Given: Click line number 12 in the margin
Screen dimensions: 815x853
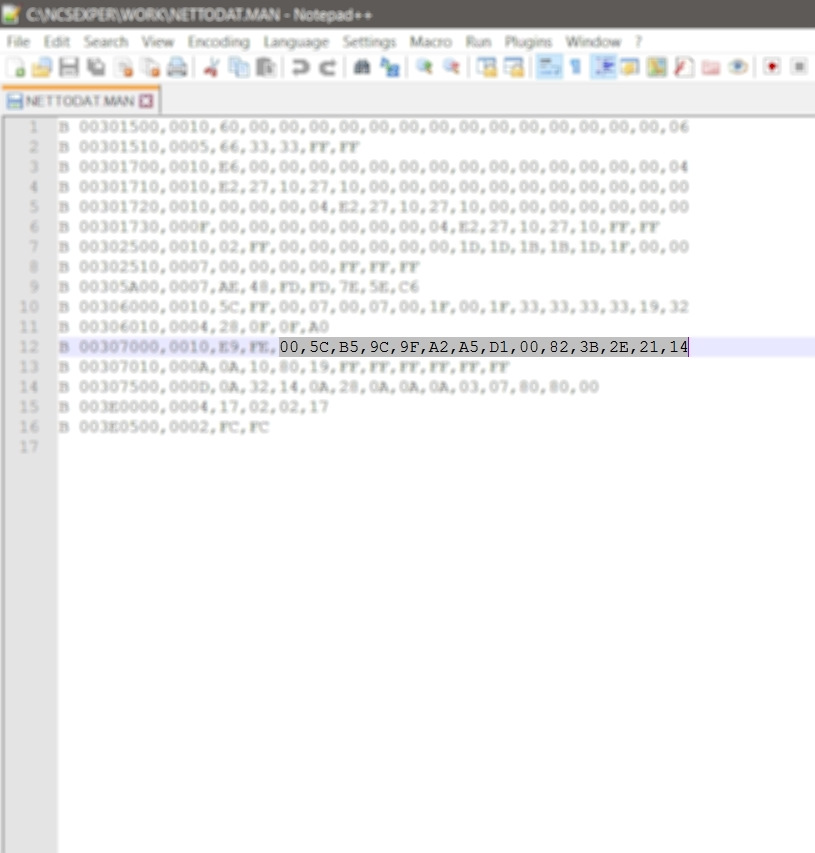Looking at the screenshot, I should (x=29, y=347).
